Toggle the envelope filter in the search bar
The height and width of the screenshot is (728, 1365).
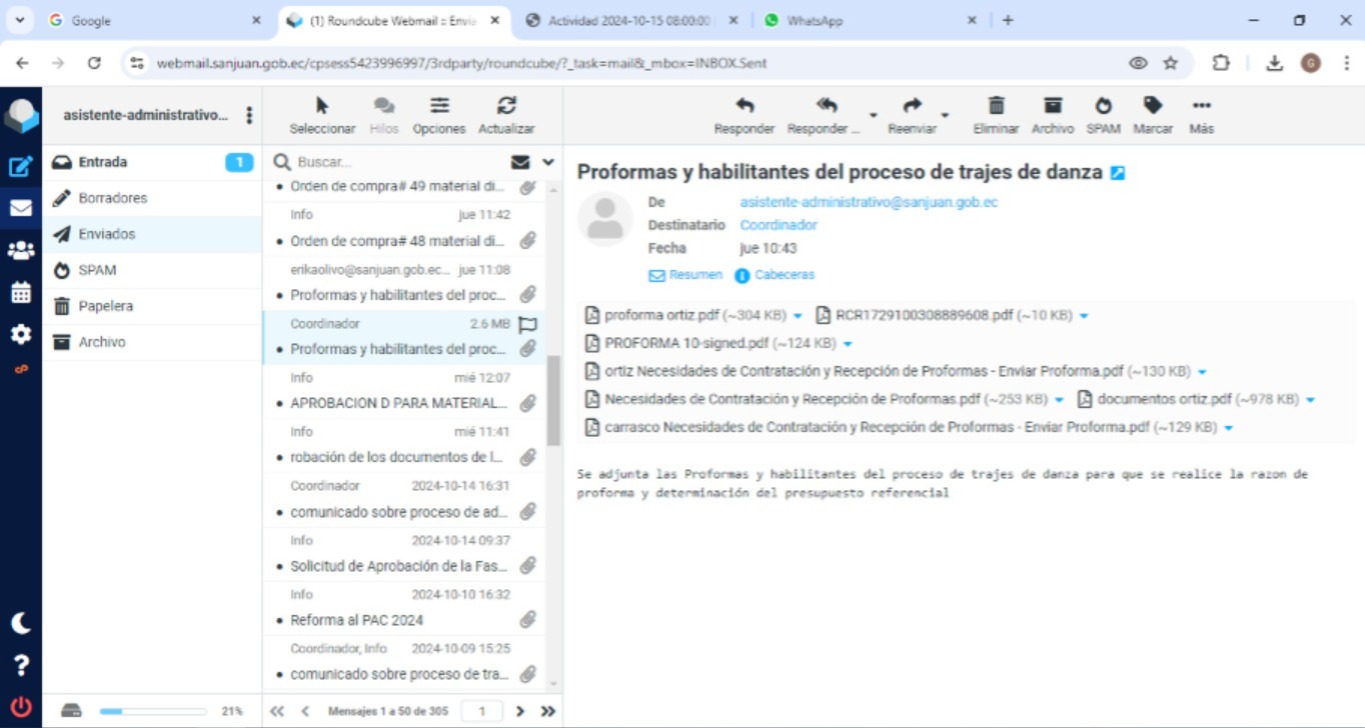point(520,162)
